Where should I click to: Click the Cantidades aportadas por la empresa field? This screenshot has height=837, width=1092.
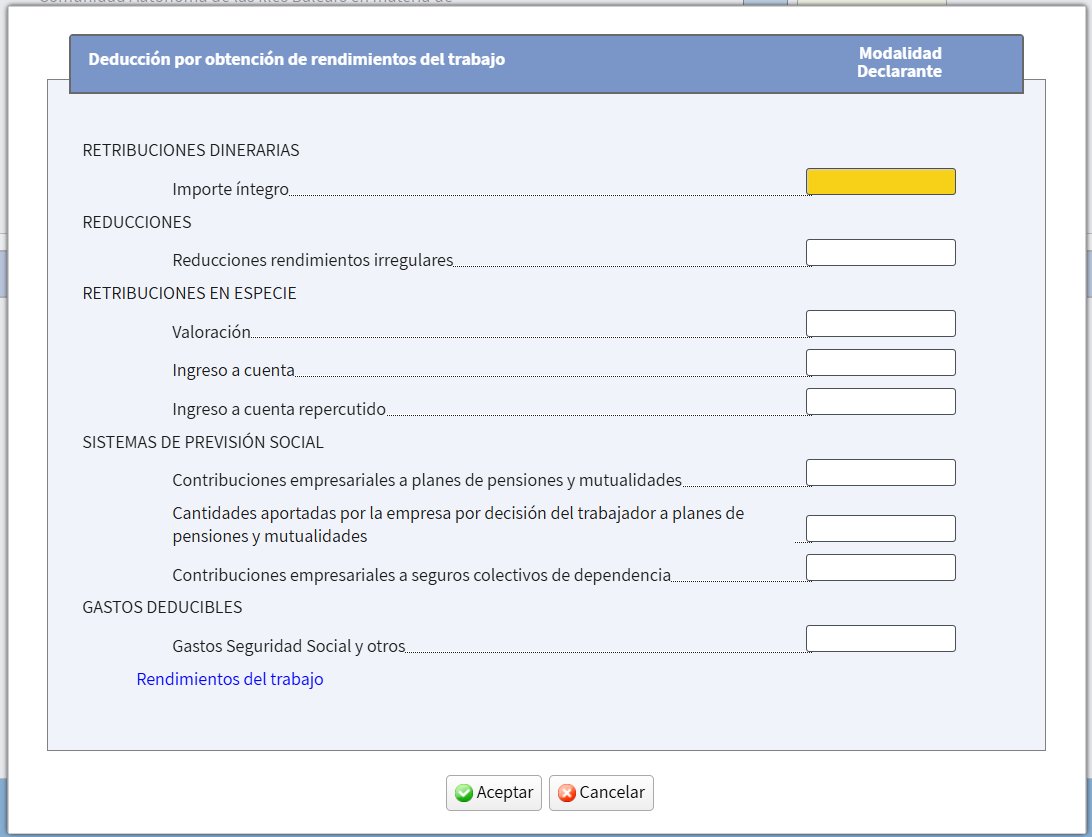[880, 527]
